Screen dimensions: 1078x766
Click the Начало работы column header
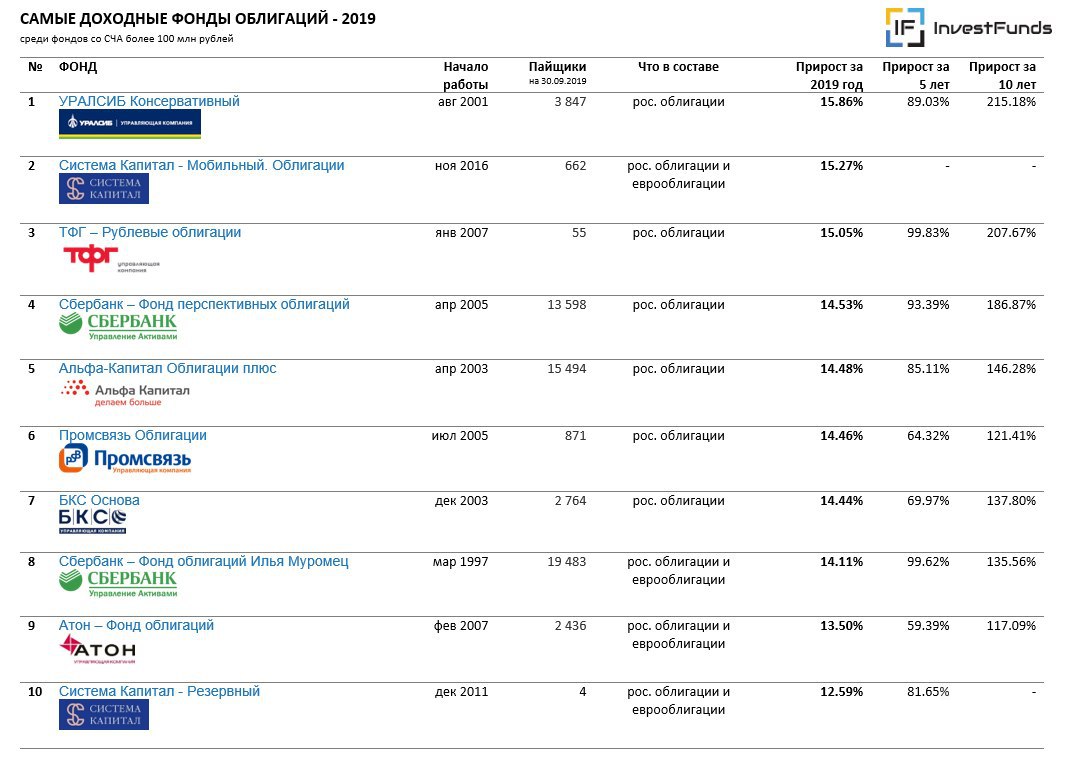[x=465, y=76]
